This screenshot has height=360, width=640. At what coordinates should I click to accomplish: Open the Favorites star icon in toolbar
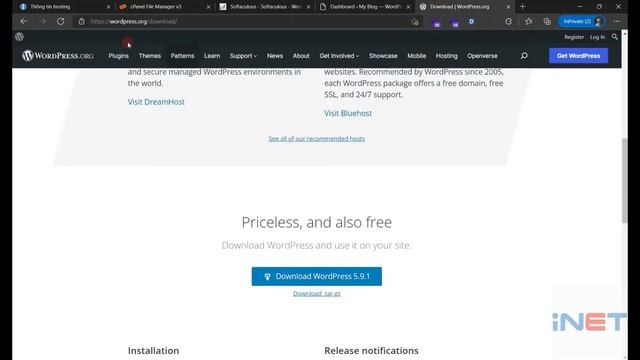(529, 21)
